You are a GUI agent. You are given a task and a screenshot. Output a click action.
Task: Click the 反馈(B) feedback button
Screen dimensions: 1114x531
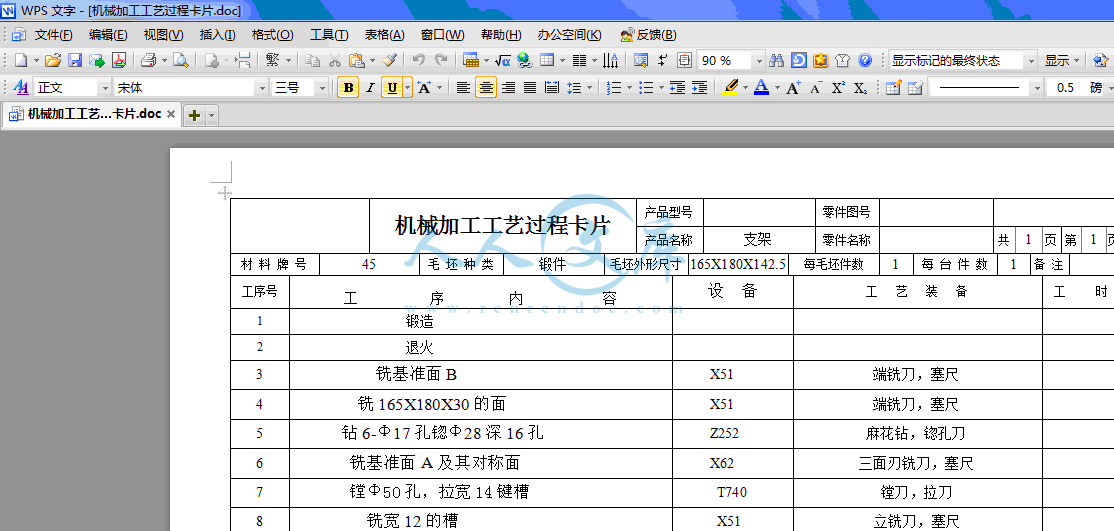pos(648,35)
